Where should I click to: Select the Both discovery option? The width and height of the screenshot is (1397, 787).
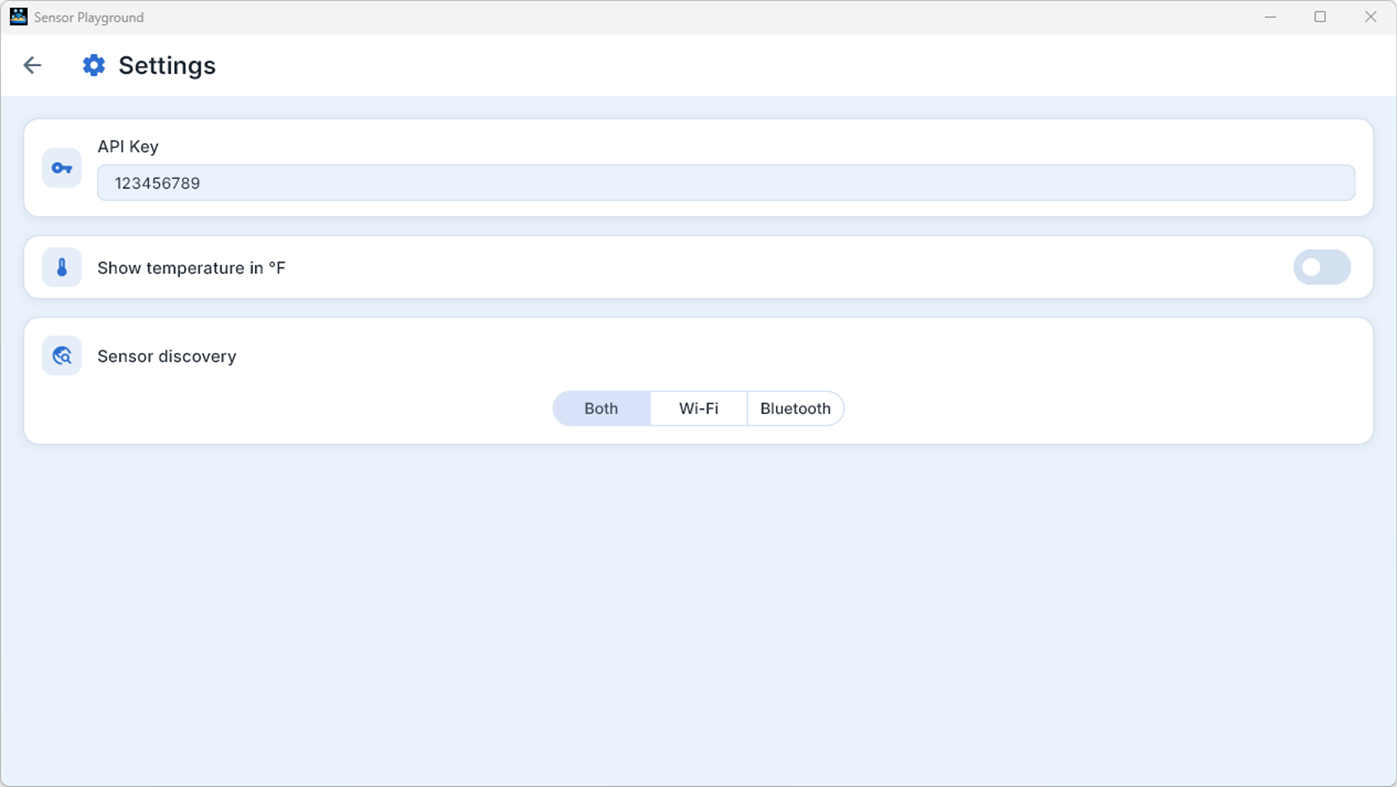click(x=601, y=408)
